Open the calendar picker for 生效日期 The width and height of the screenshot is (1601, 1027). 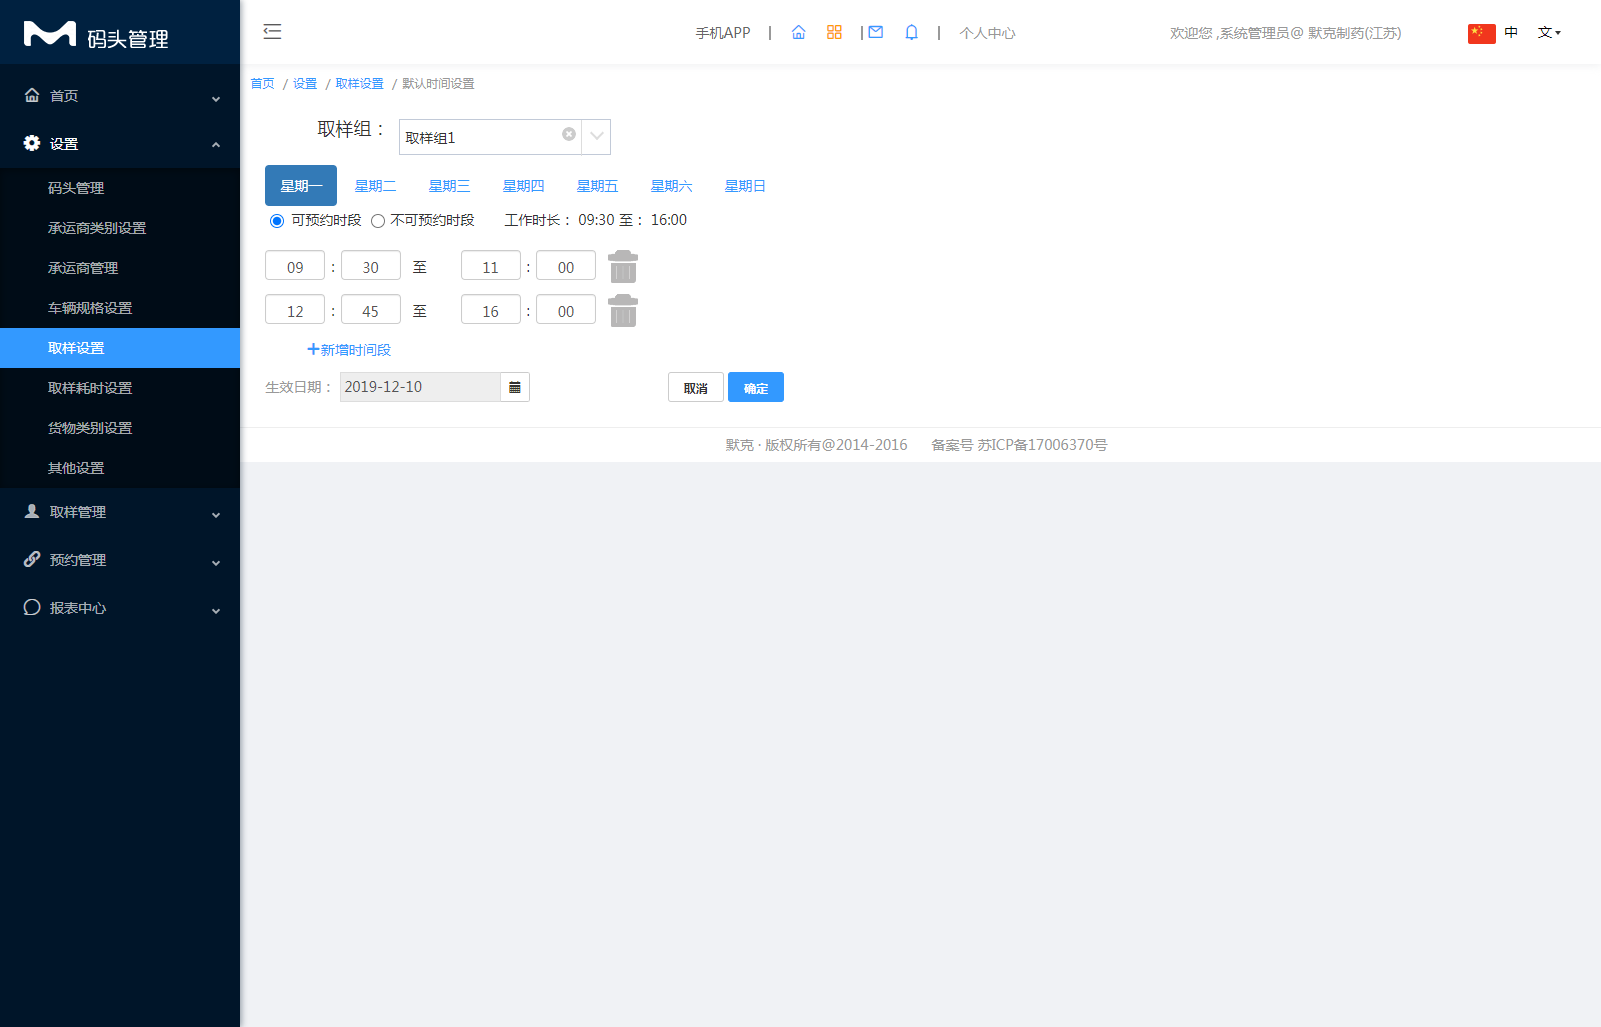(515, 387)
